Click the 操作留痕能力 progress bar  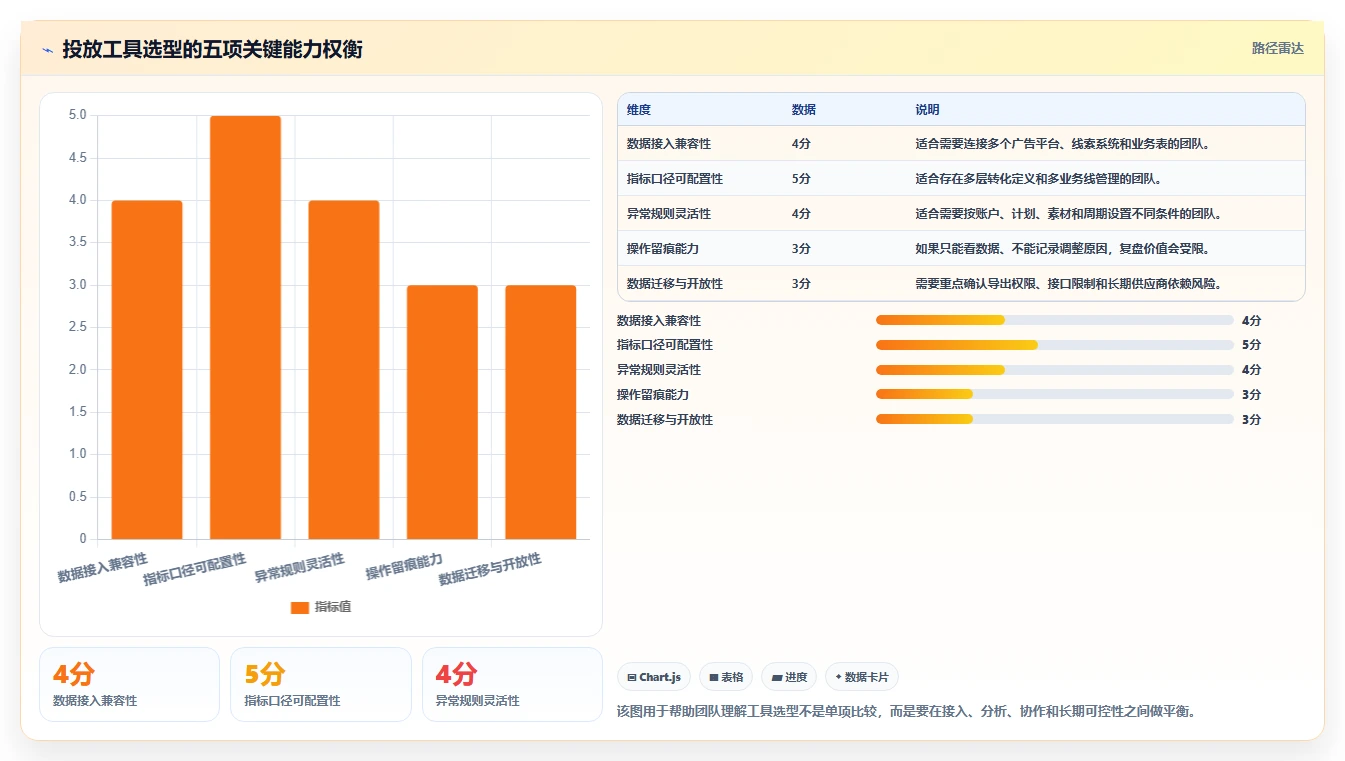click(1054, 395)
